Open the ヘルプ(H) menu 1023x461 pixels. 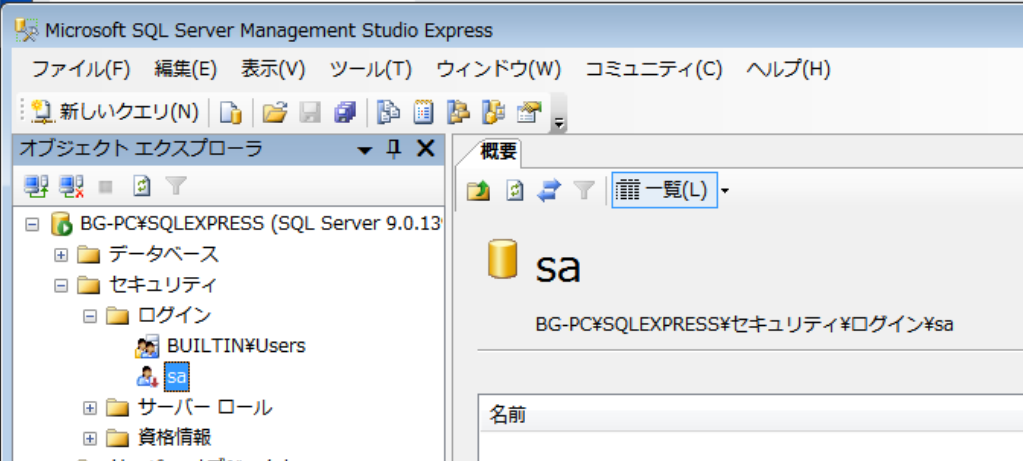tap(788, 68)
